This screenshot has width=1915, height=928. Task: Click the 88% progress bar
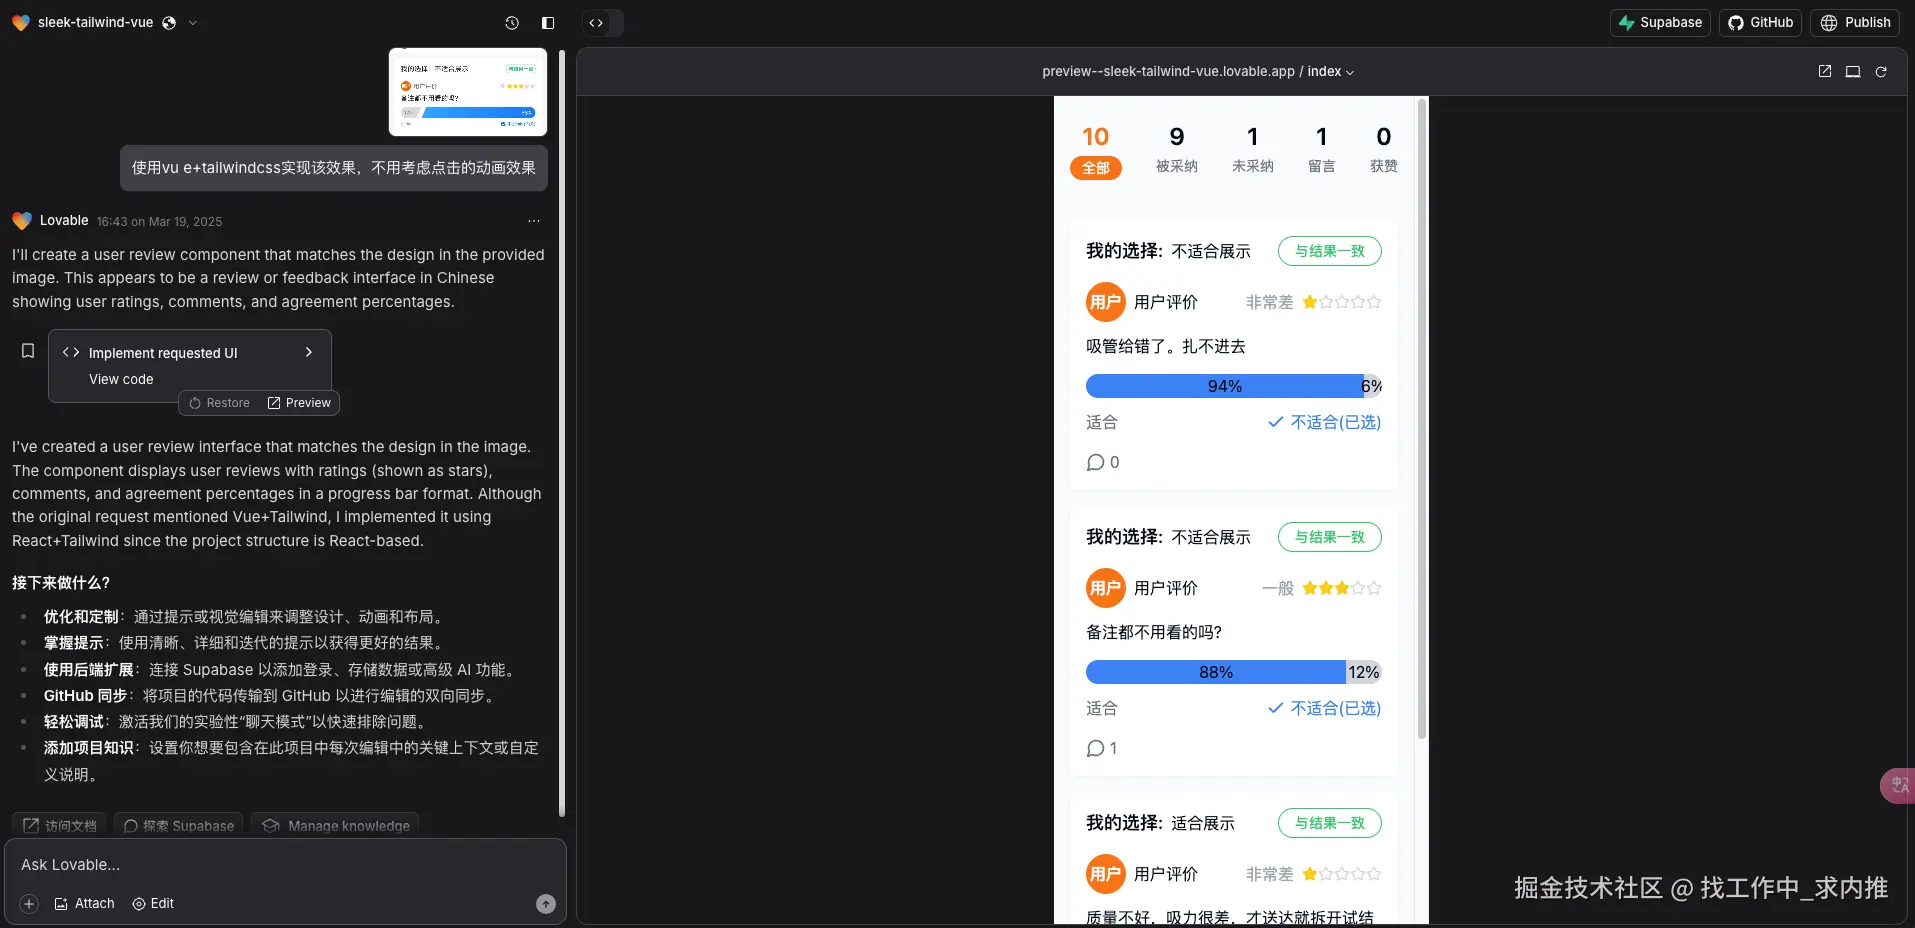1216,672
